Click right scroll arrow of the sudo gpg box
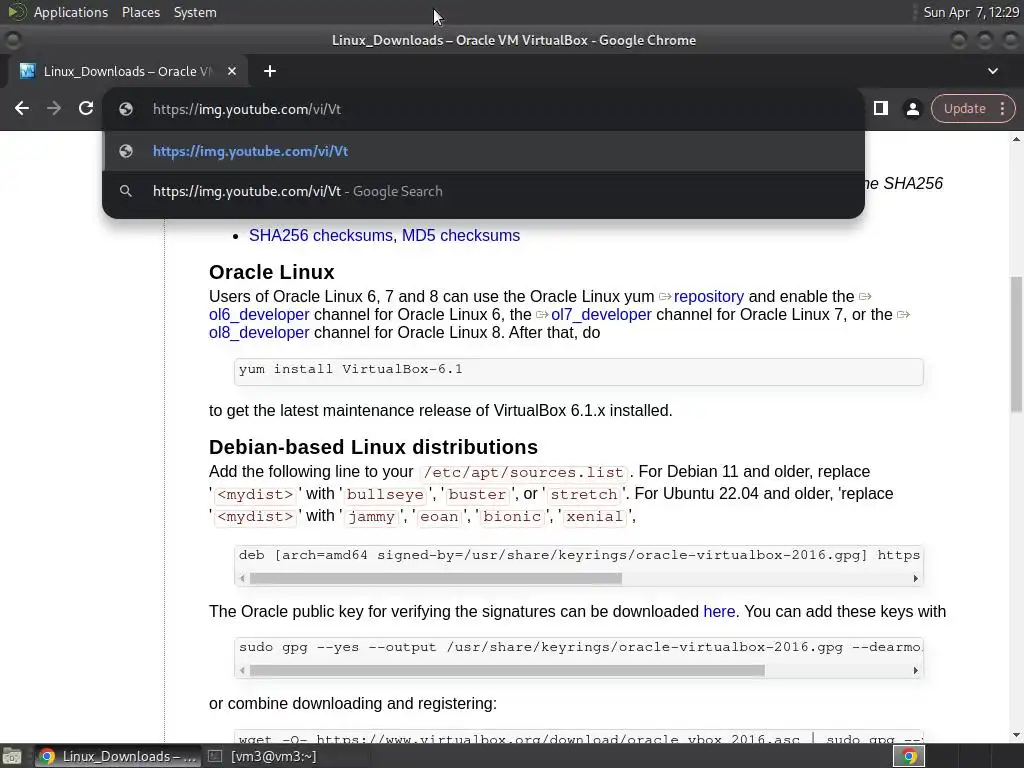The height and width of the screenshot is (768, 1024). 915,670
